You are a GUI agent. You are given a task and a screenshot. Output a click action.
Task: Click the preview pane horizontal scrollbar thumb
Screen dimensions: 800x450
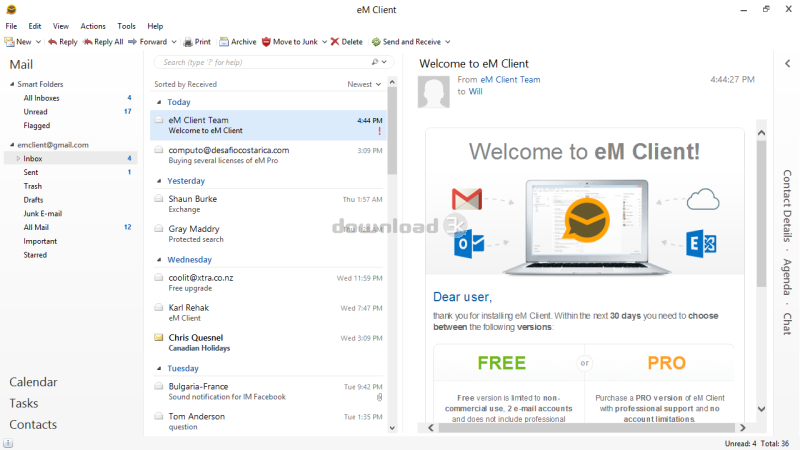[586, 428]
